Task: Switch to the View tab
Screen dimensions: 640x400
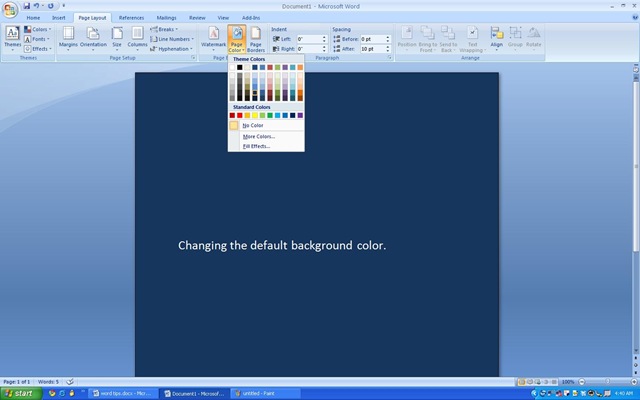Action: click(223, 18)
